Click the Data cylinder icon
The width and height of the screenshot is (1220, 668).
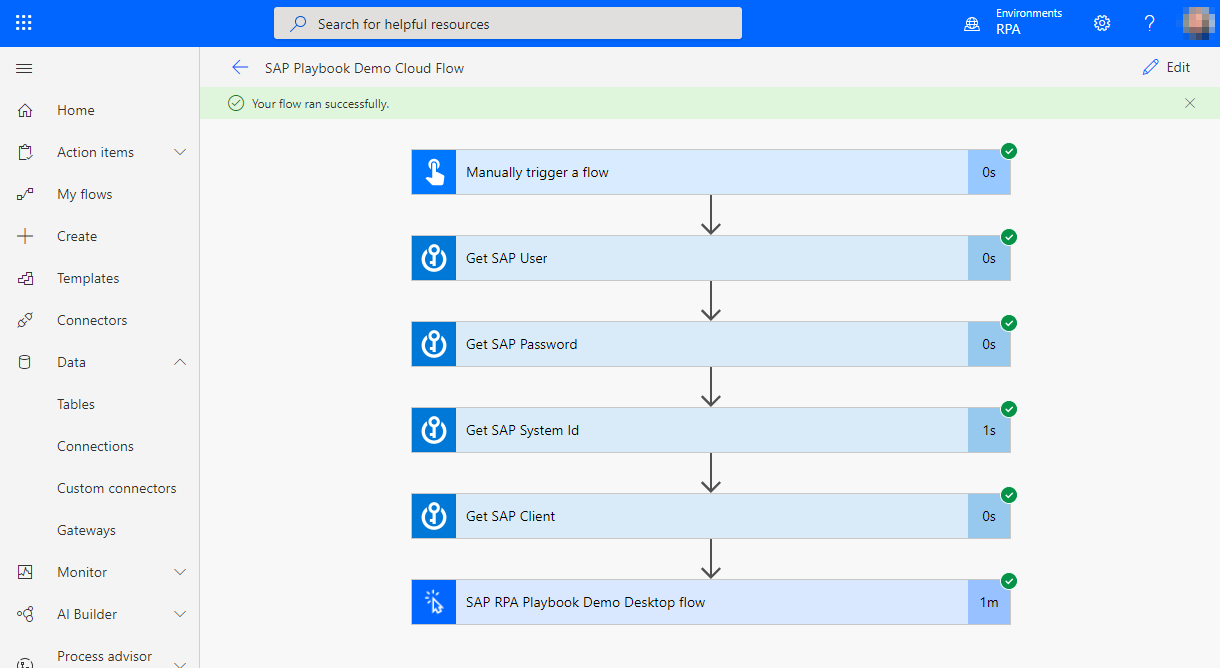[x=26, y=362]
